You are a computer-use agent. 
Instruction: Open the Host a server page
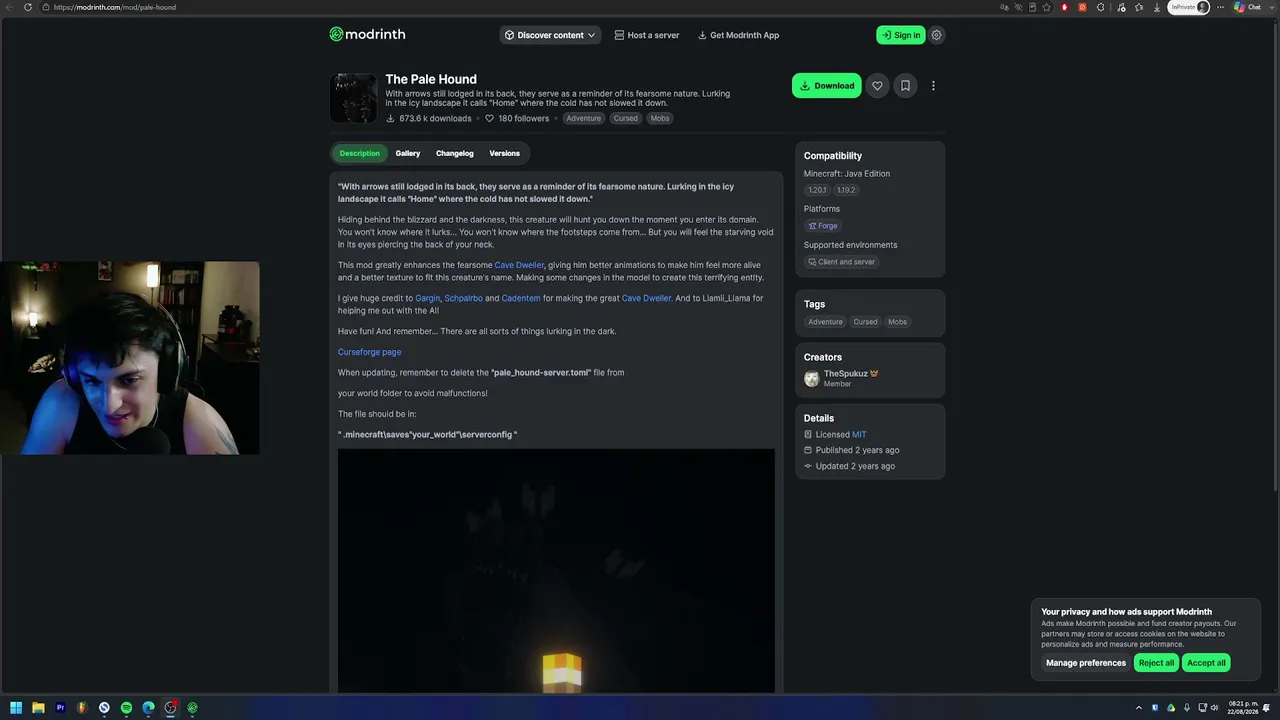[x=646, y=35]
